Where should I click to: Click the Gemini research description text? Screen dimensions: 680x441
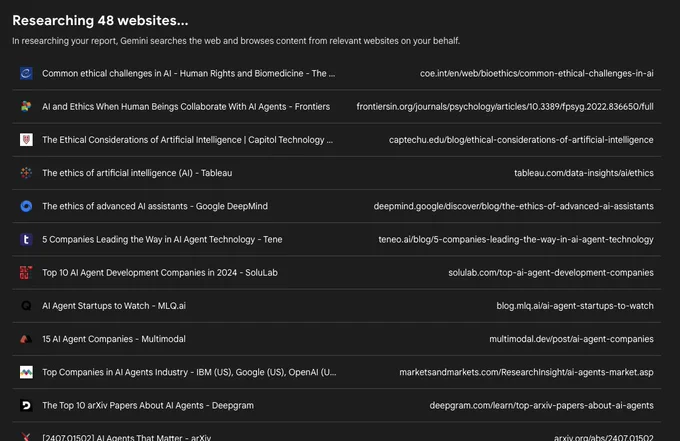click(236, 41)
